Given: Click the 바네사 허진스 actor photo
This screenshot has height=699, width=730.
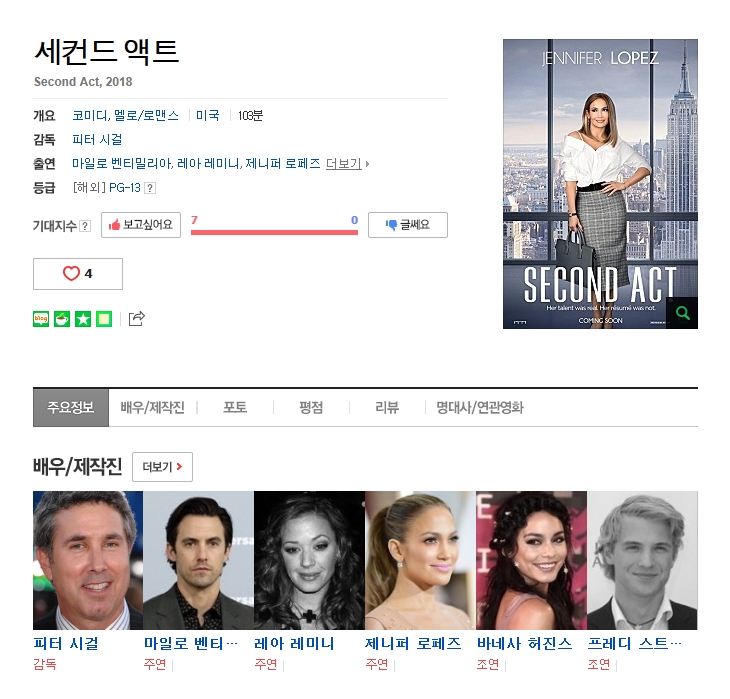Looking at the screenshot, I should point(531,560).
